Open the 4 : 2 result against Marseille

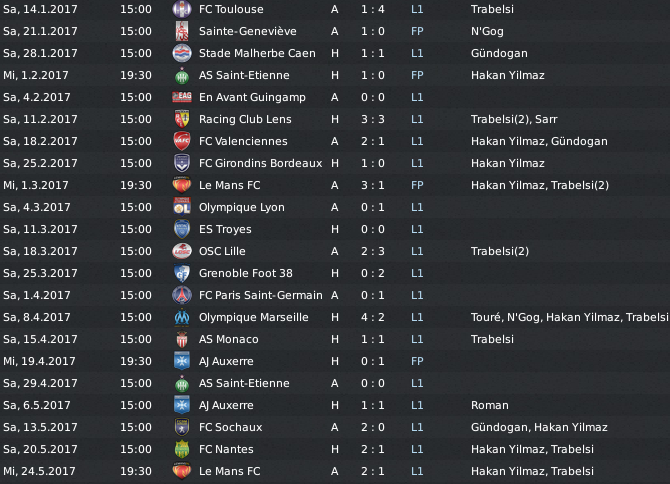[x=373, y=317]
